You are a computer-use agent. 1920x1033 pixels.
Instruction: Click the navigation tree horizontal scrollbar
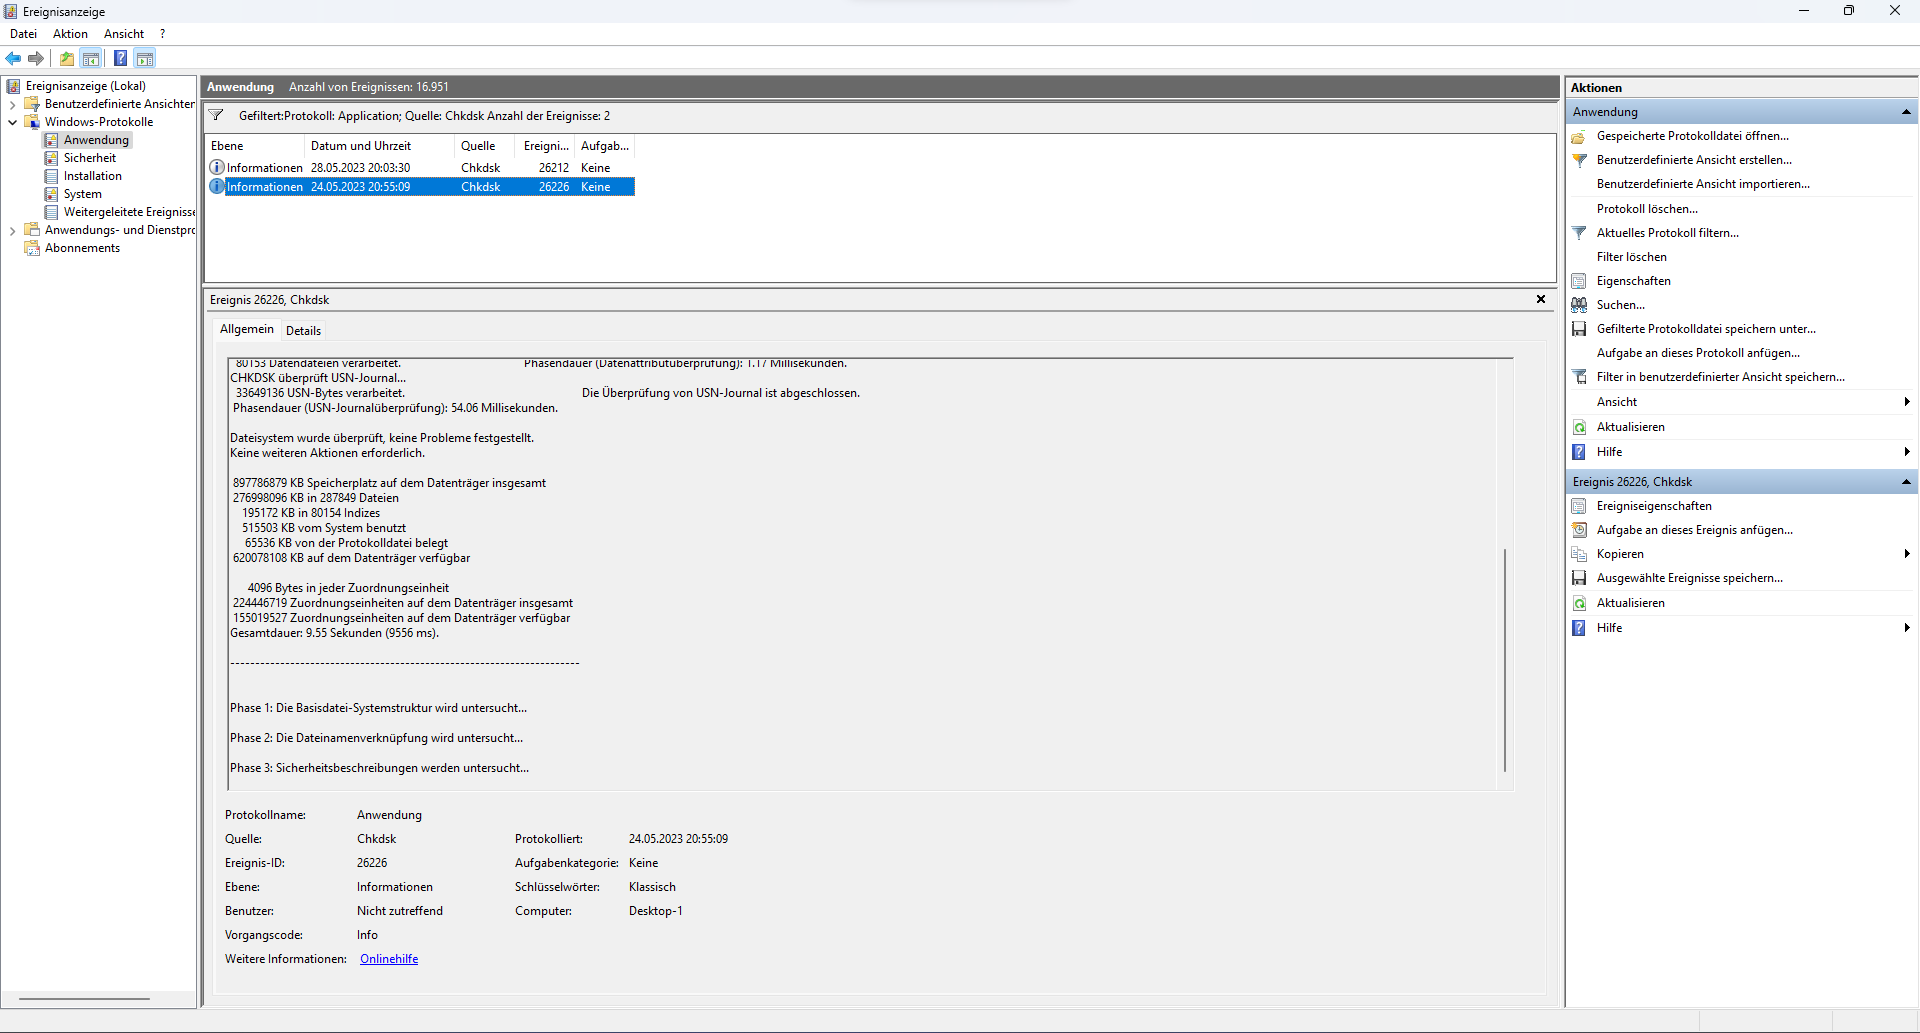[x=84, y=998]
